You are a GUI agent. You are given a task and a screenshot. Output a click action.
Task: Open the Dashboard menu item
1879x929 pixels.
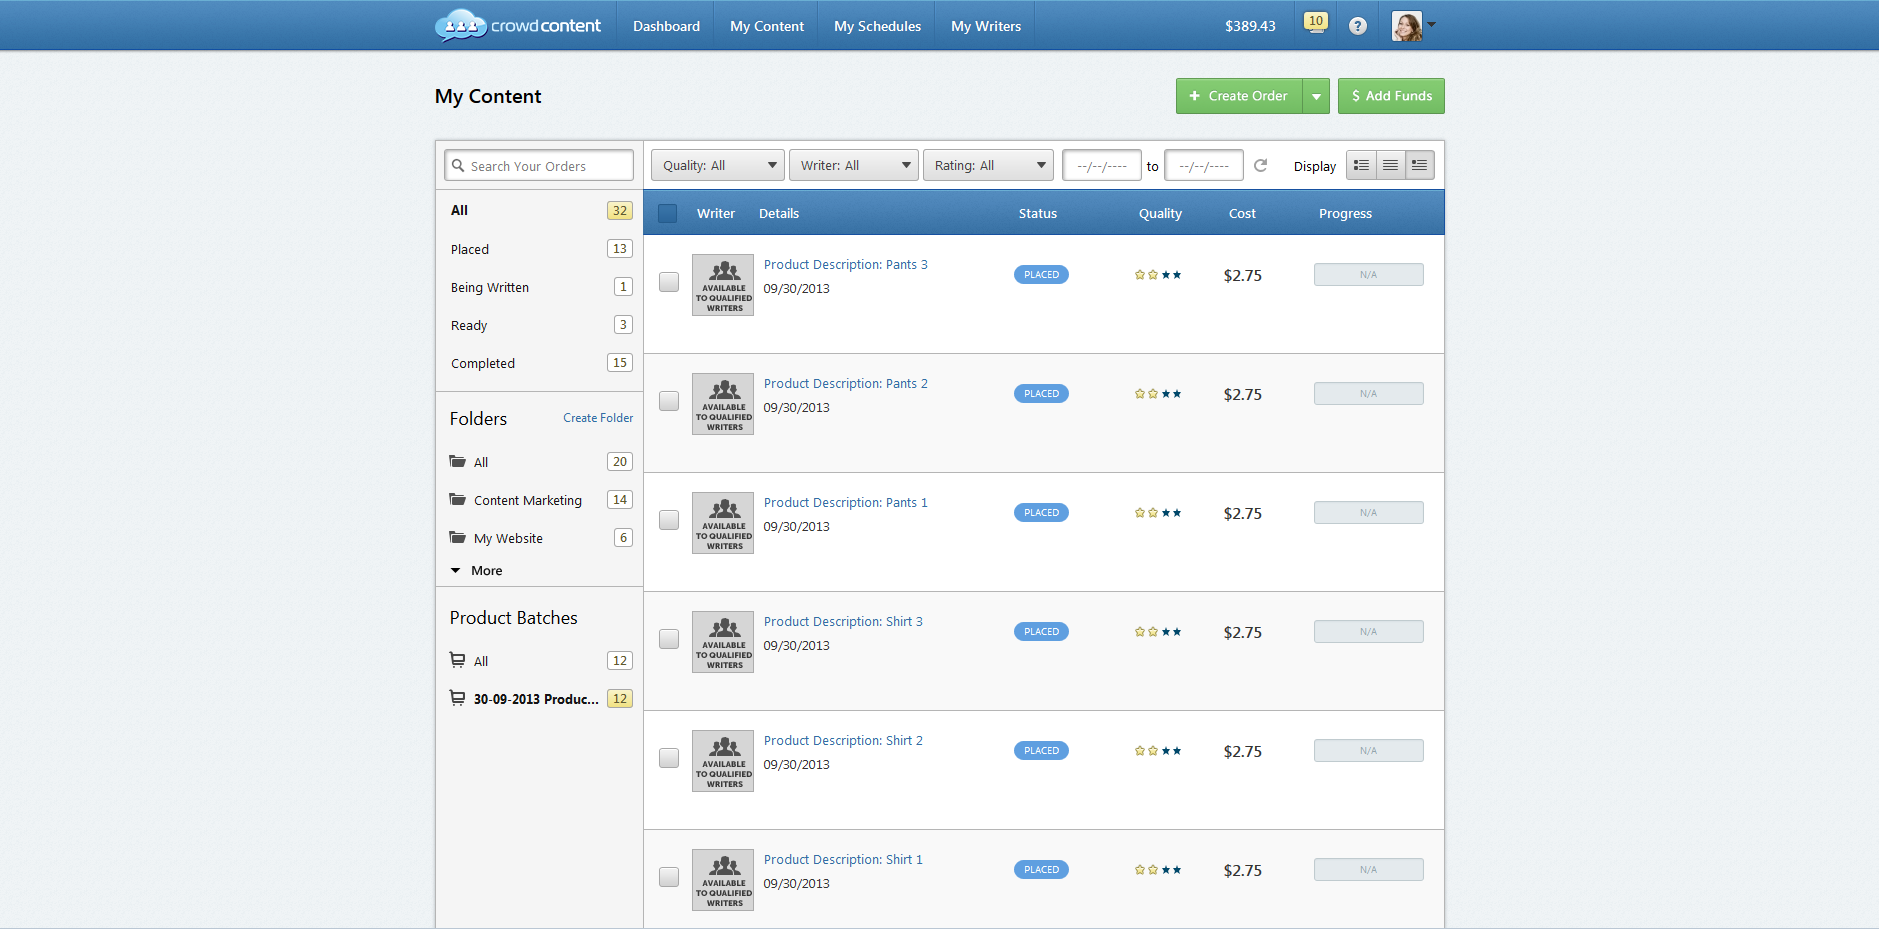click(665, 25)
